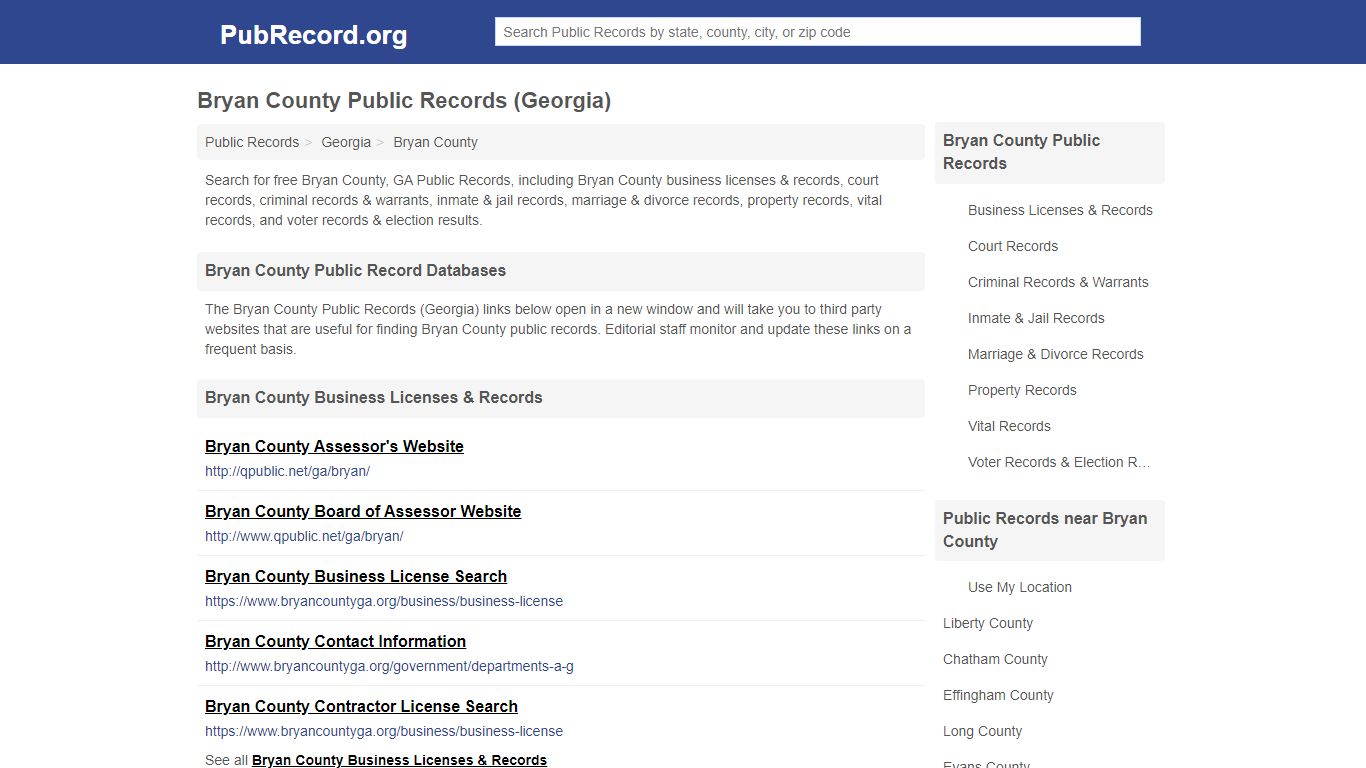Open Bryan County Business License Search

(356, 576)
